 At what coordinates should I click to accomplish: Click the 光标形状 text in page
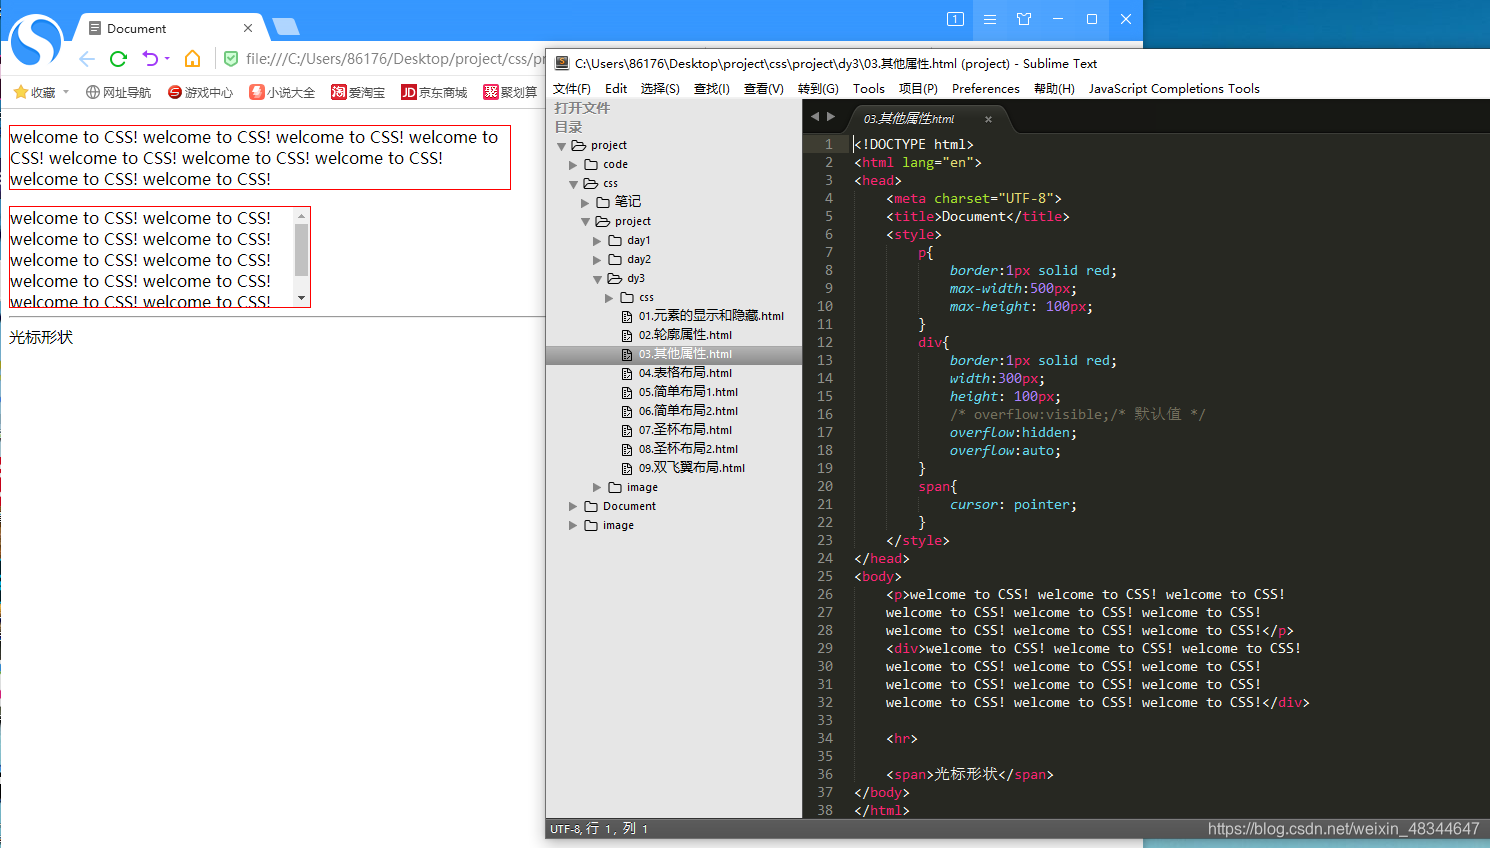tap(41, 337)
